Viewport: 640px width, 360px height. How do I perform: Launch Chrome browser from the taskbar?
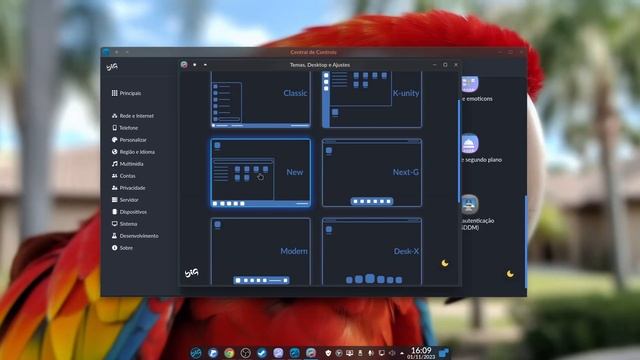pos(229,353)
